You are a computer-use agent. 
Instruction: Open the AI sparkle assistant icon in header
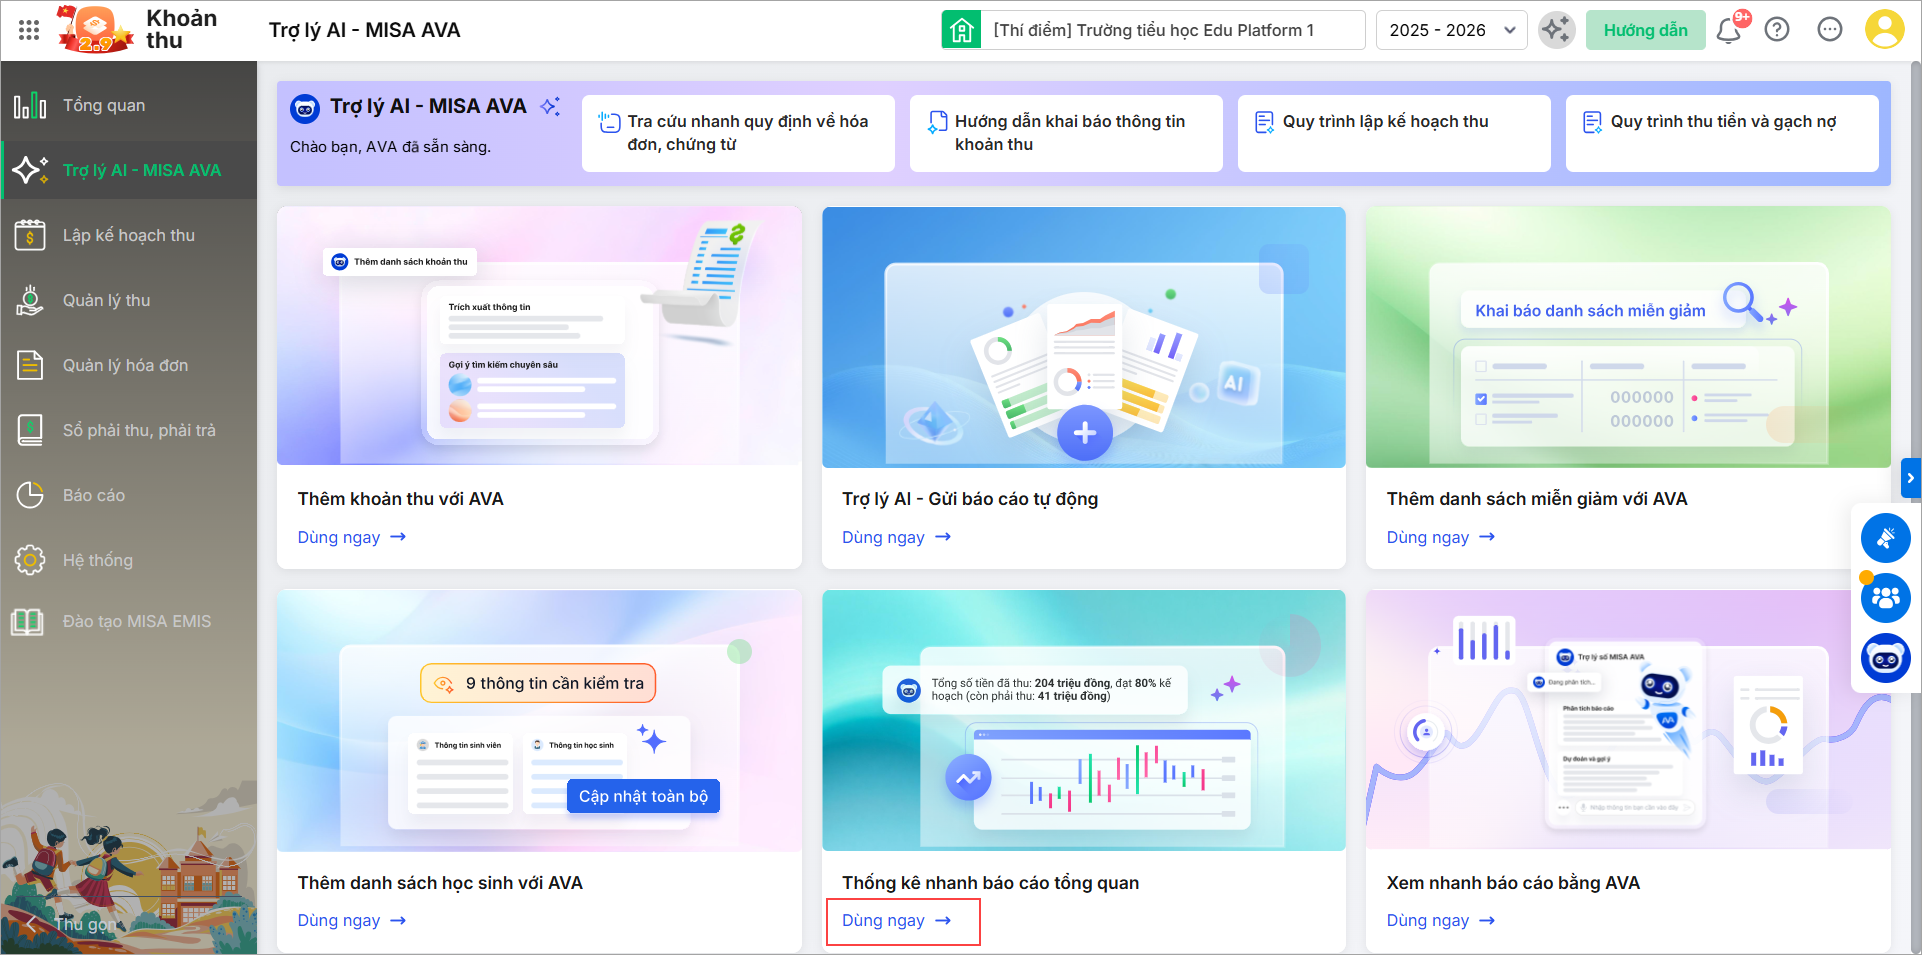click(x=1556, y=30)
